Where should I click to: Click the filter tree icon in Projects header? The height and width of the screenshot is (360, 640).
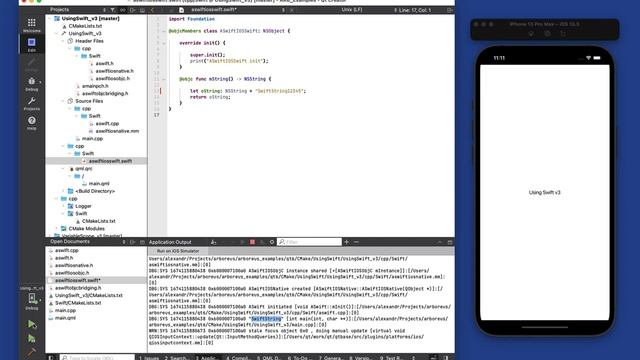pyautogui.click(x=113, y=10)
